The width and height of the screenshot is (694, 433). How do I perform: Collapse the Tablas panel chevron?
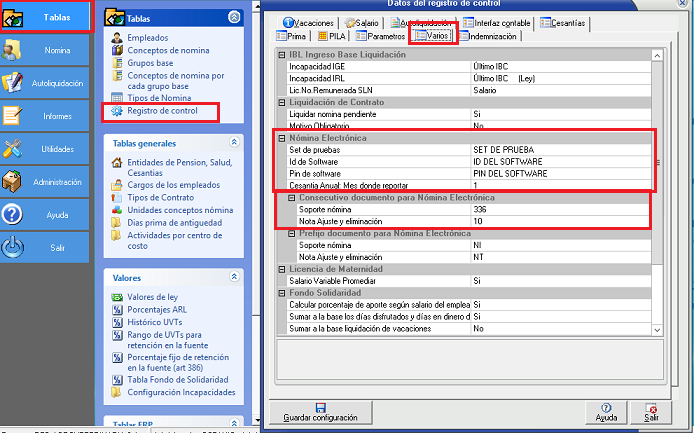[x=234, y=18]
